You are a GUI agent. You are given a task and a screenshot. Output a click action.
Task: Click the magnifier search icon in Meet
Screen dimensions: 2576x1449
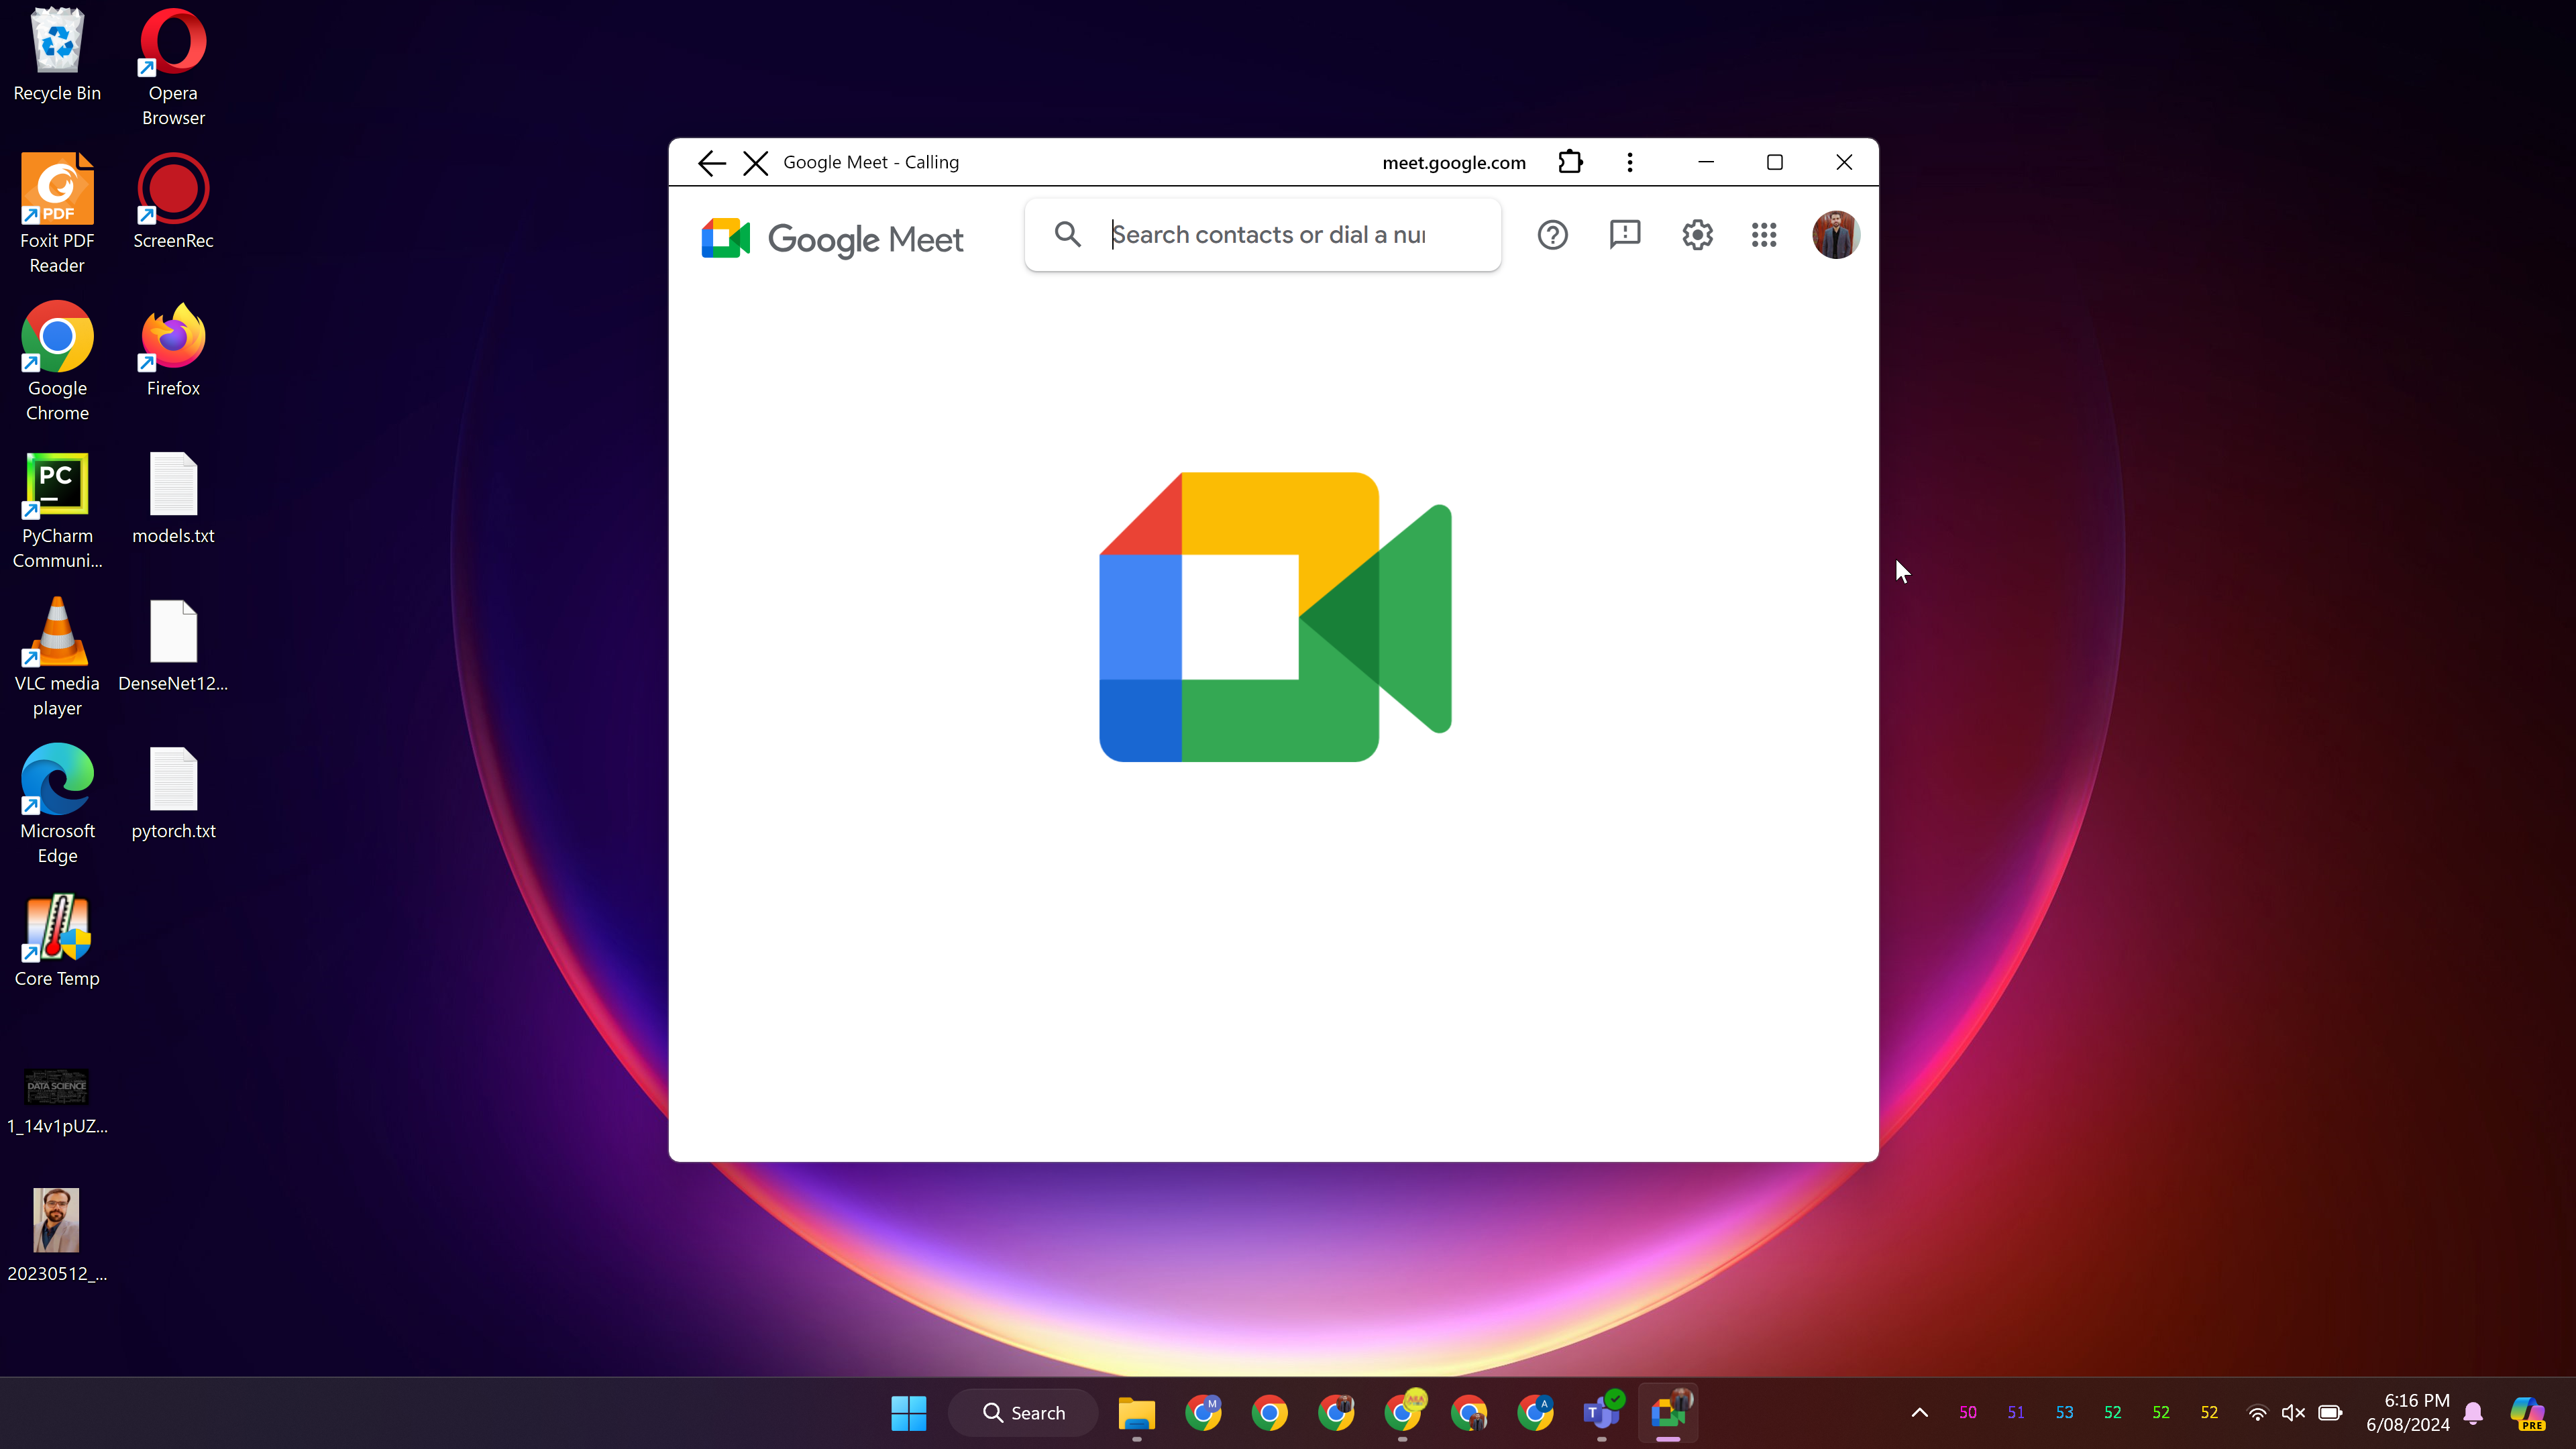(x=1067, y=235)
